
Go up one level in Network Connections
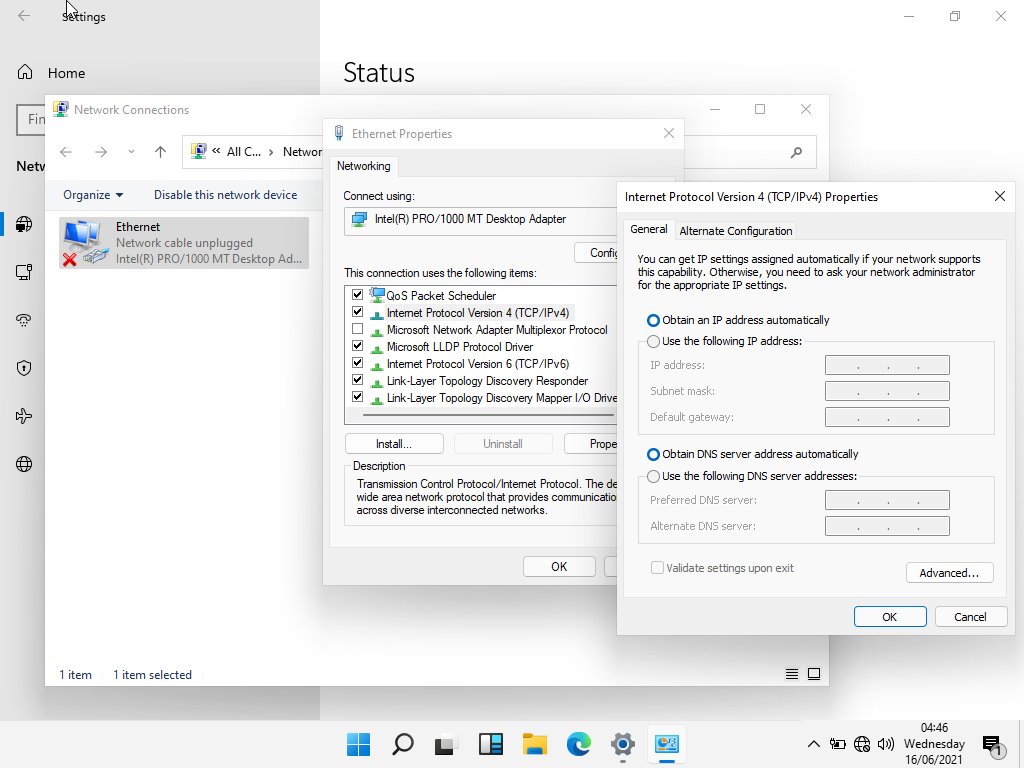coord(161,152)
